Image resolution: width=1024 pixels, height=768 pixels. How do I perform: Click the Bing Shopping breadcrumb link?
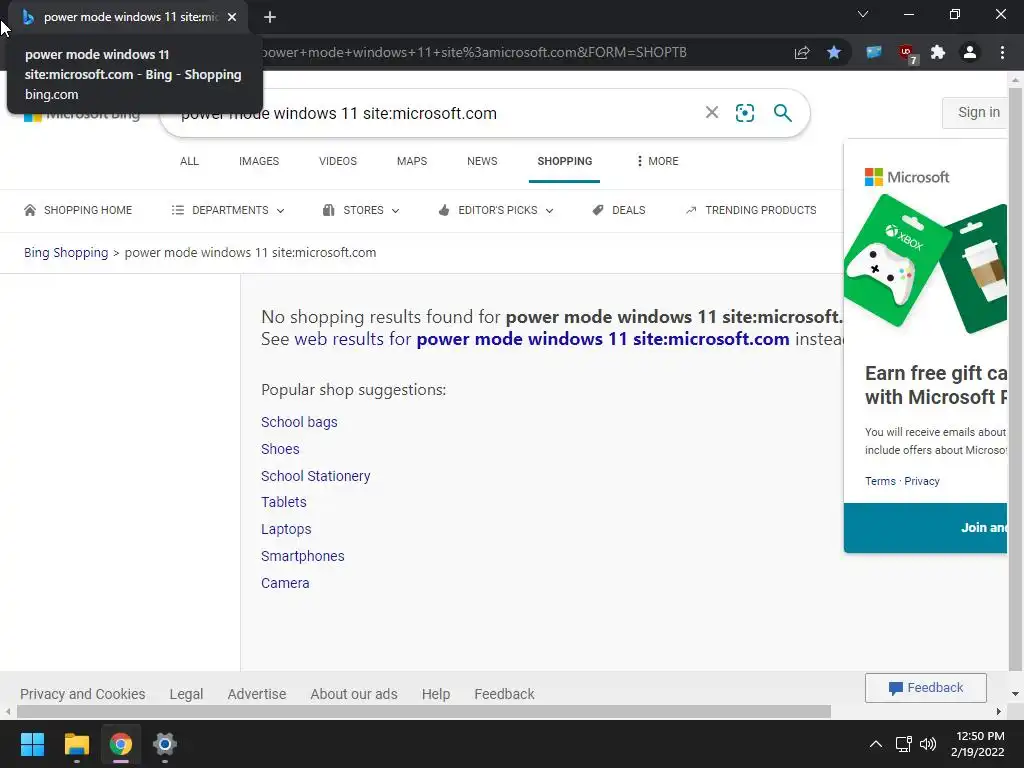(66, 253)
